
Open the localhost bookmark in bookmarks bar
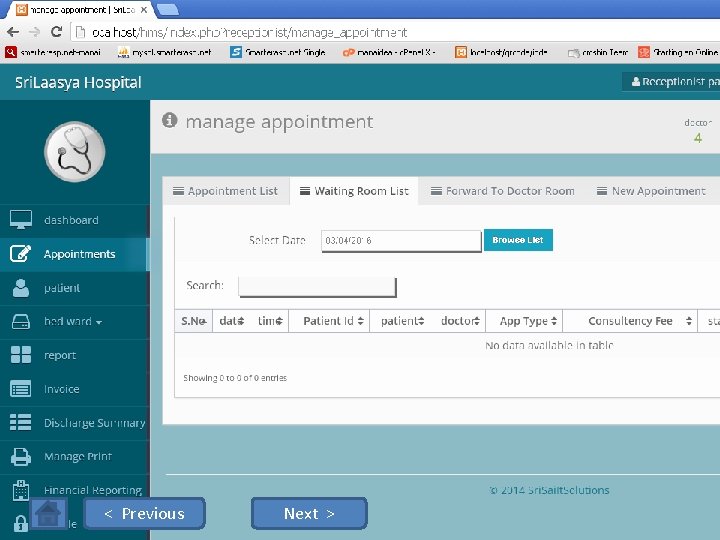pyautogui.click(x=501, y=52)
